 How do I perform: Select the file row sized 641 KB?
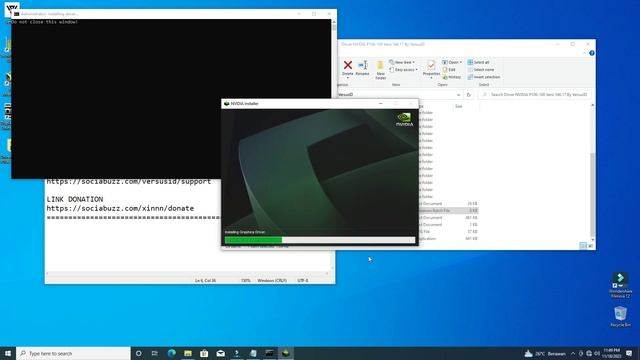coord(448,238)
